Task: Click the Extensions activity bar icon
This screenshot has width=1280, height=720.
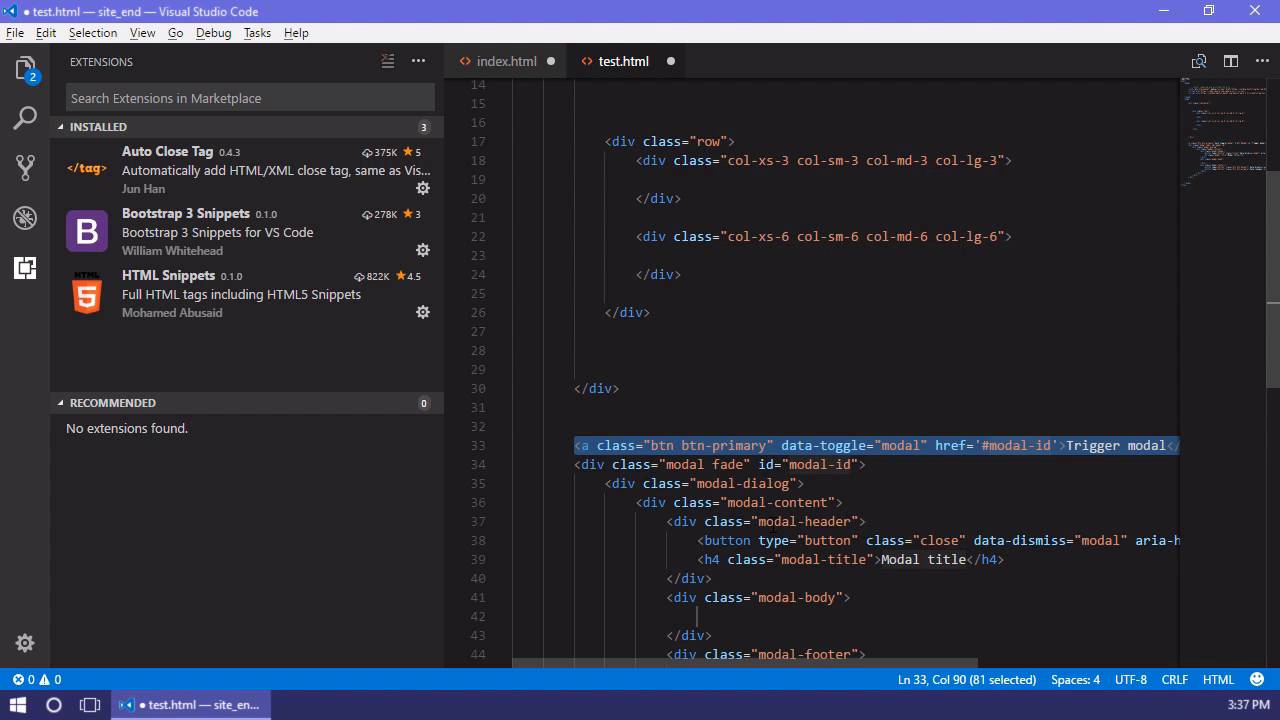Action: (25, 267)
